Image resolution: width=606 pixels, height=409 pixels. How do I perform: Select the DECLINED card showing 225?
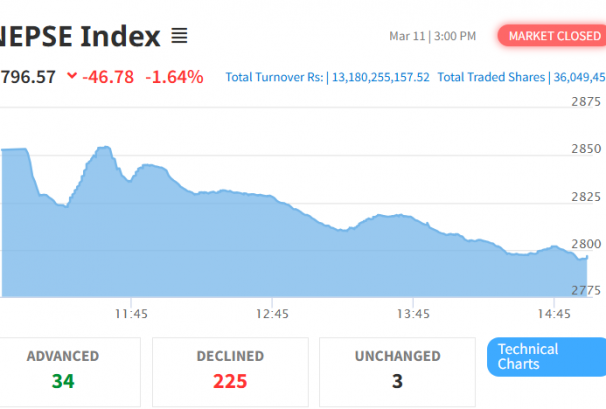pyautogui.click(x=230, y=370)
